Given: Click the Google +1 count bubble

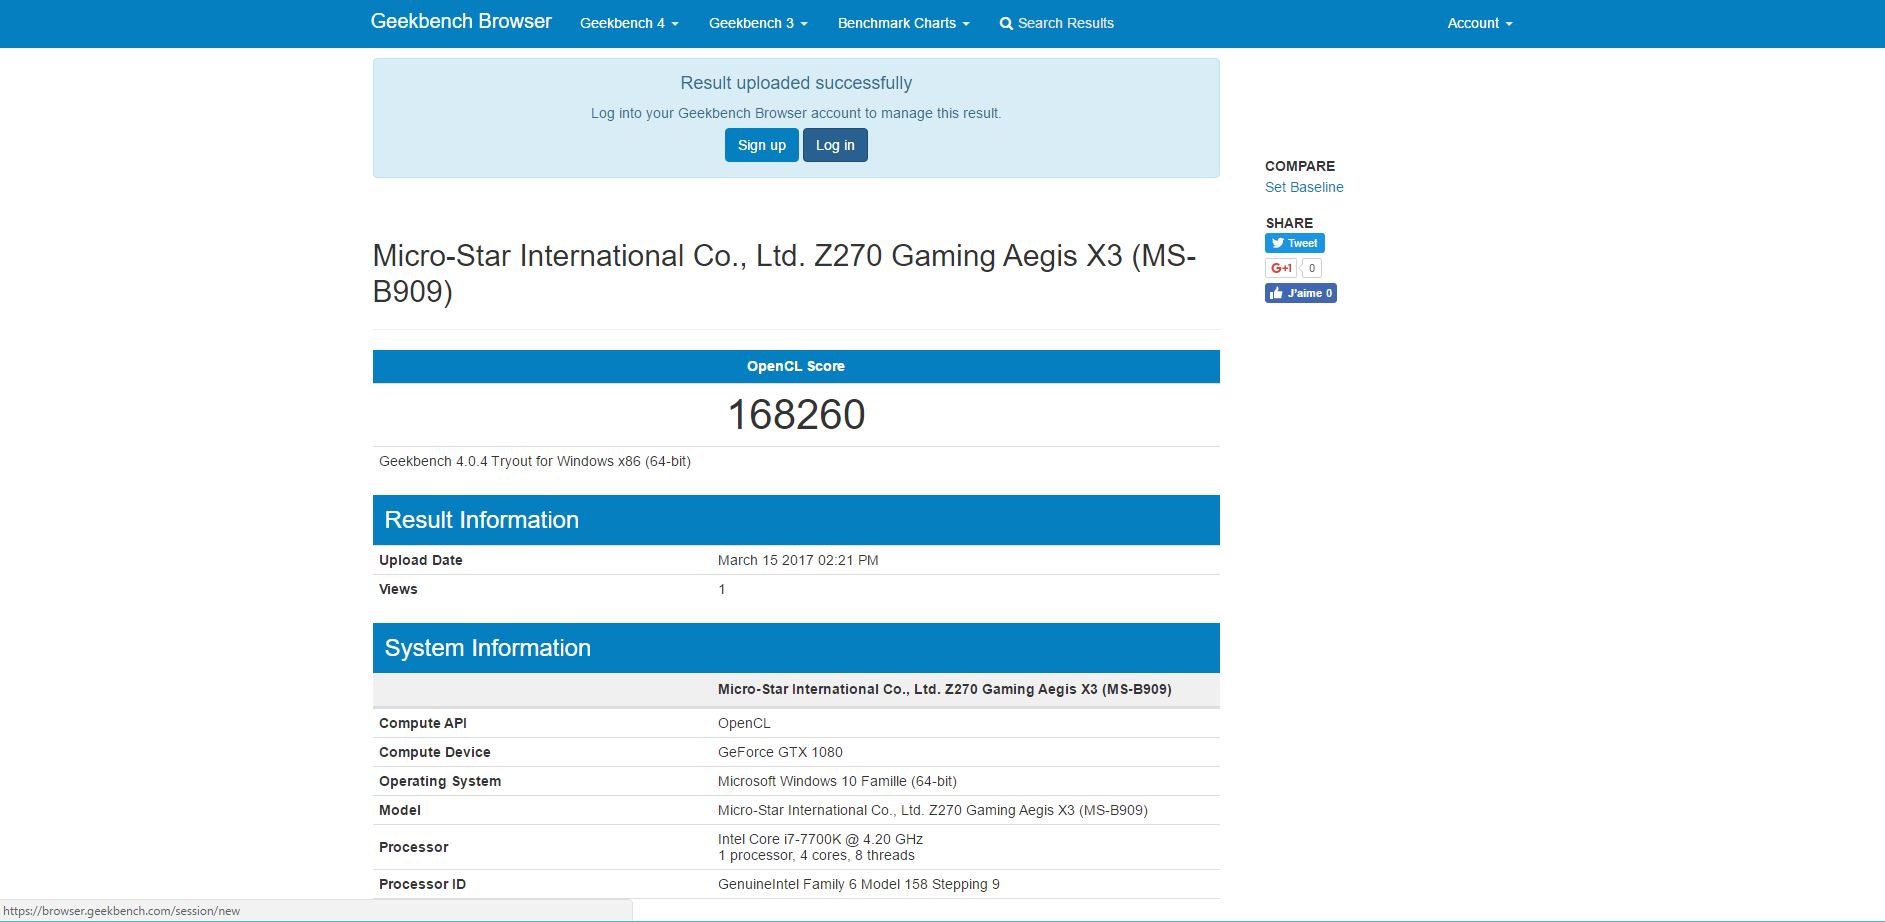Looking at the screenshot, I should coord(1311,268).
